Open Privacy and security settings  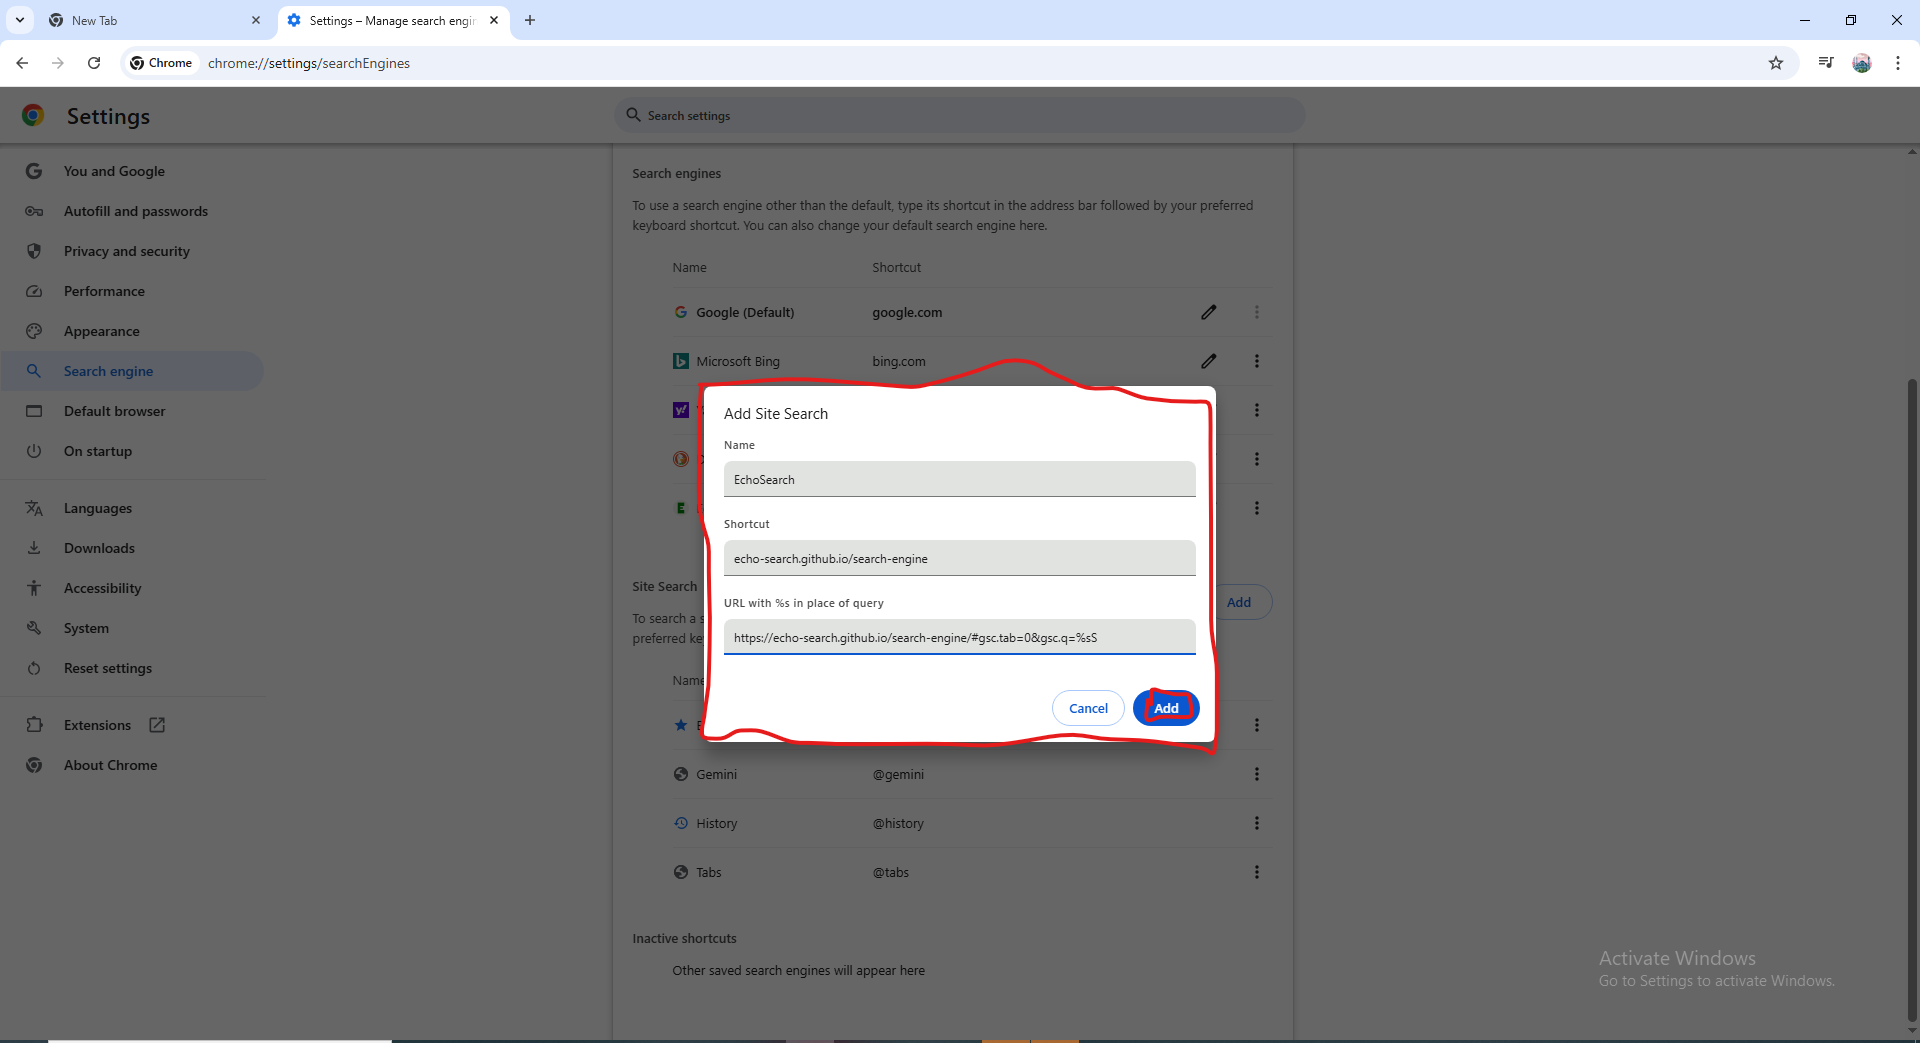(126, 251)
